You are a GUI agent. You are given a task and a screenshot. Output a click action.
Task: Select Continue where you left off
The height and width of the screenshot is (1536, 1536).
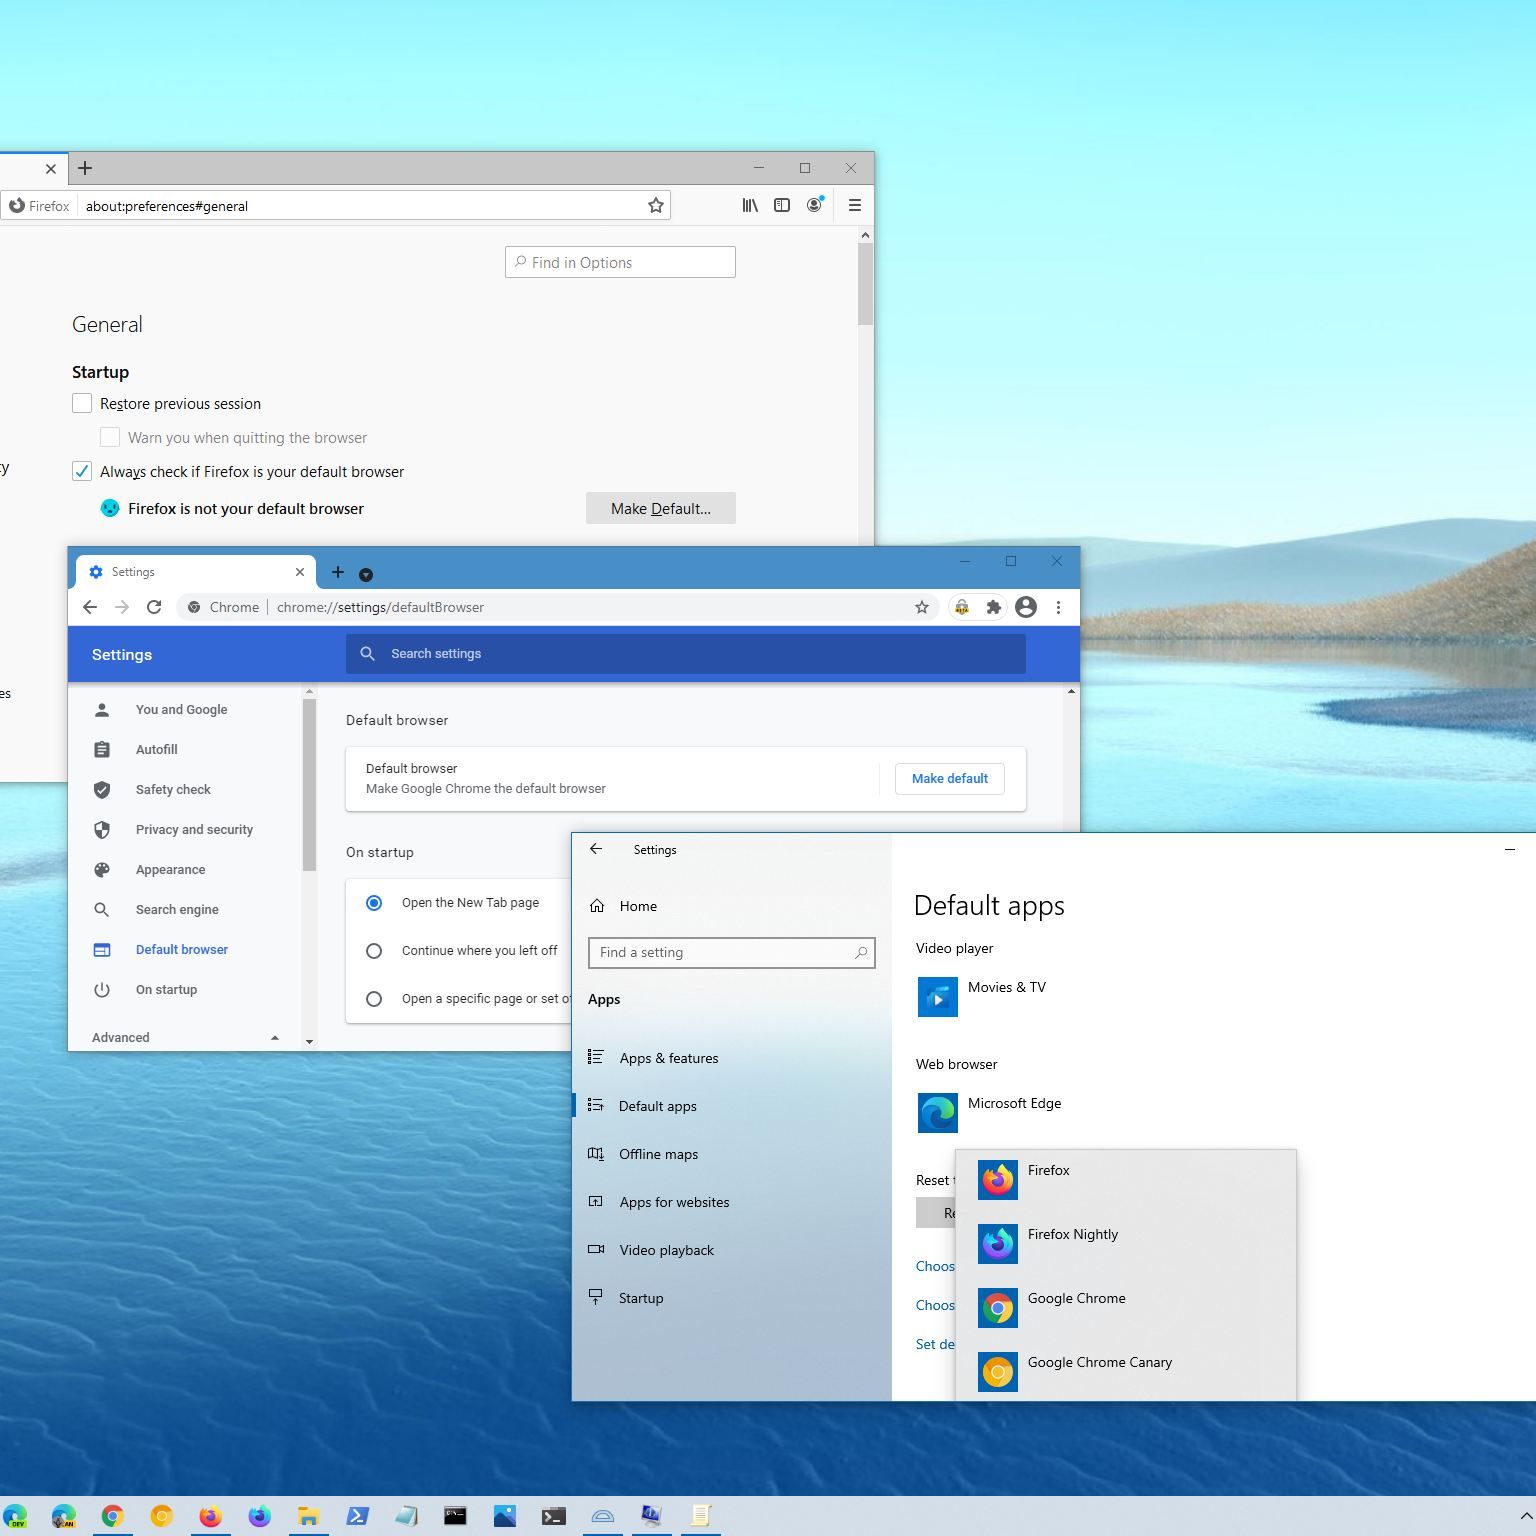tap(374, 951)
